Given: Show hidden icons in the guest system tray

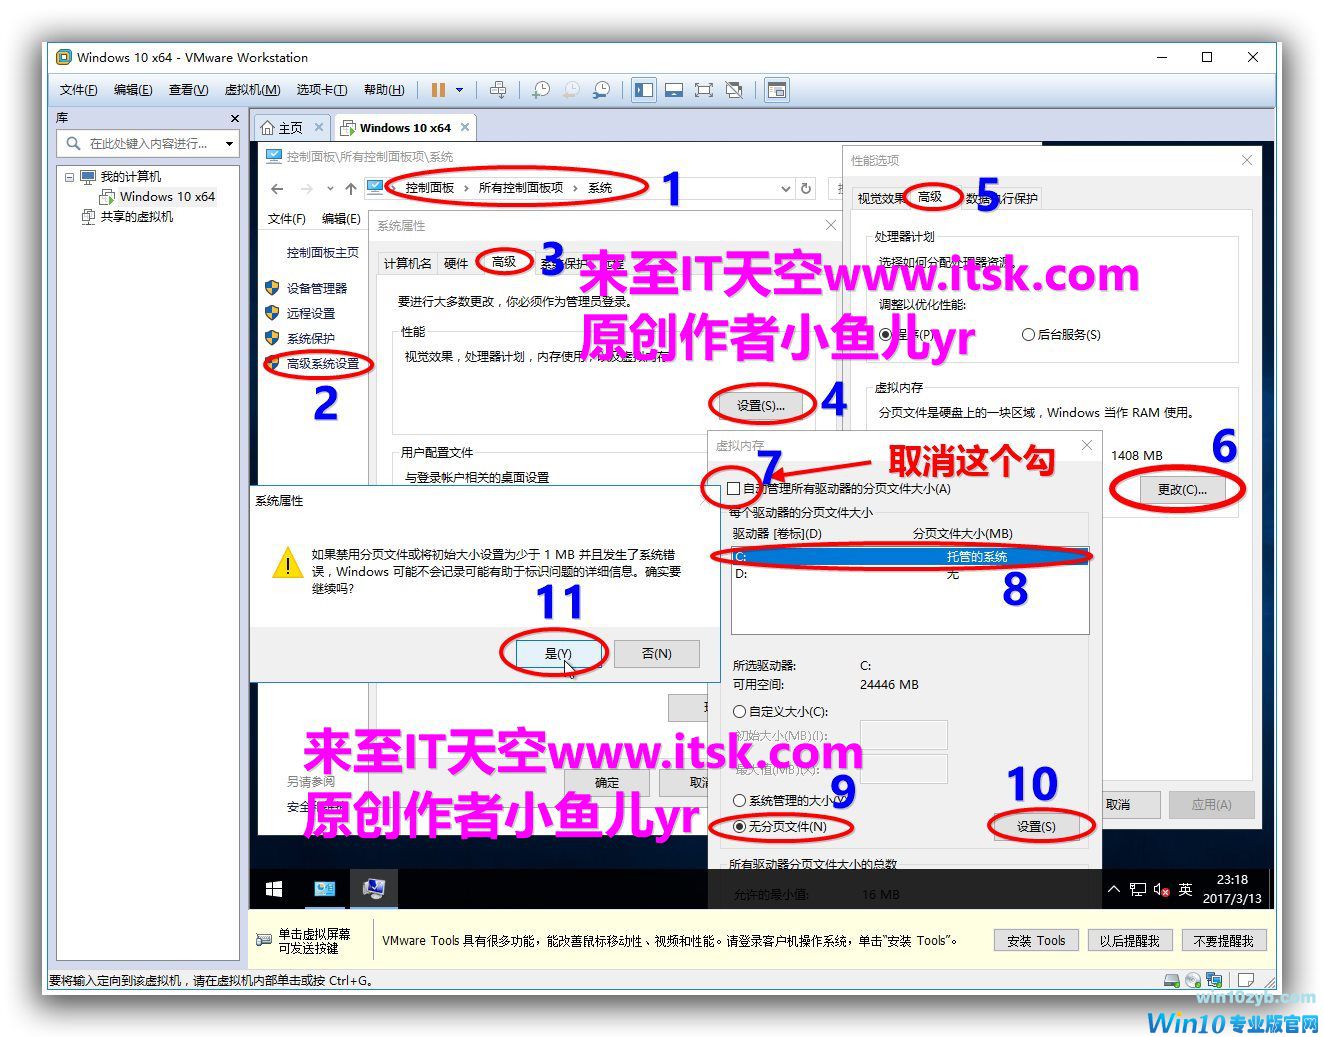Looking at the screenshot, I should point(1113,889).
